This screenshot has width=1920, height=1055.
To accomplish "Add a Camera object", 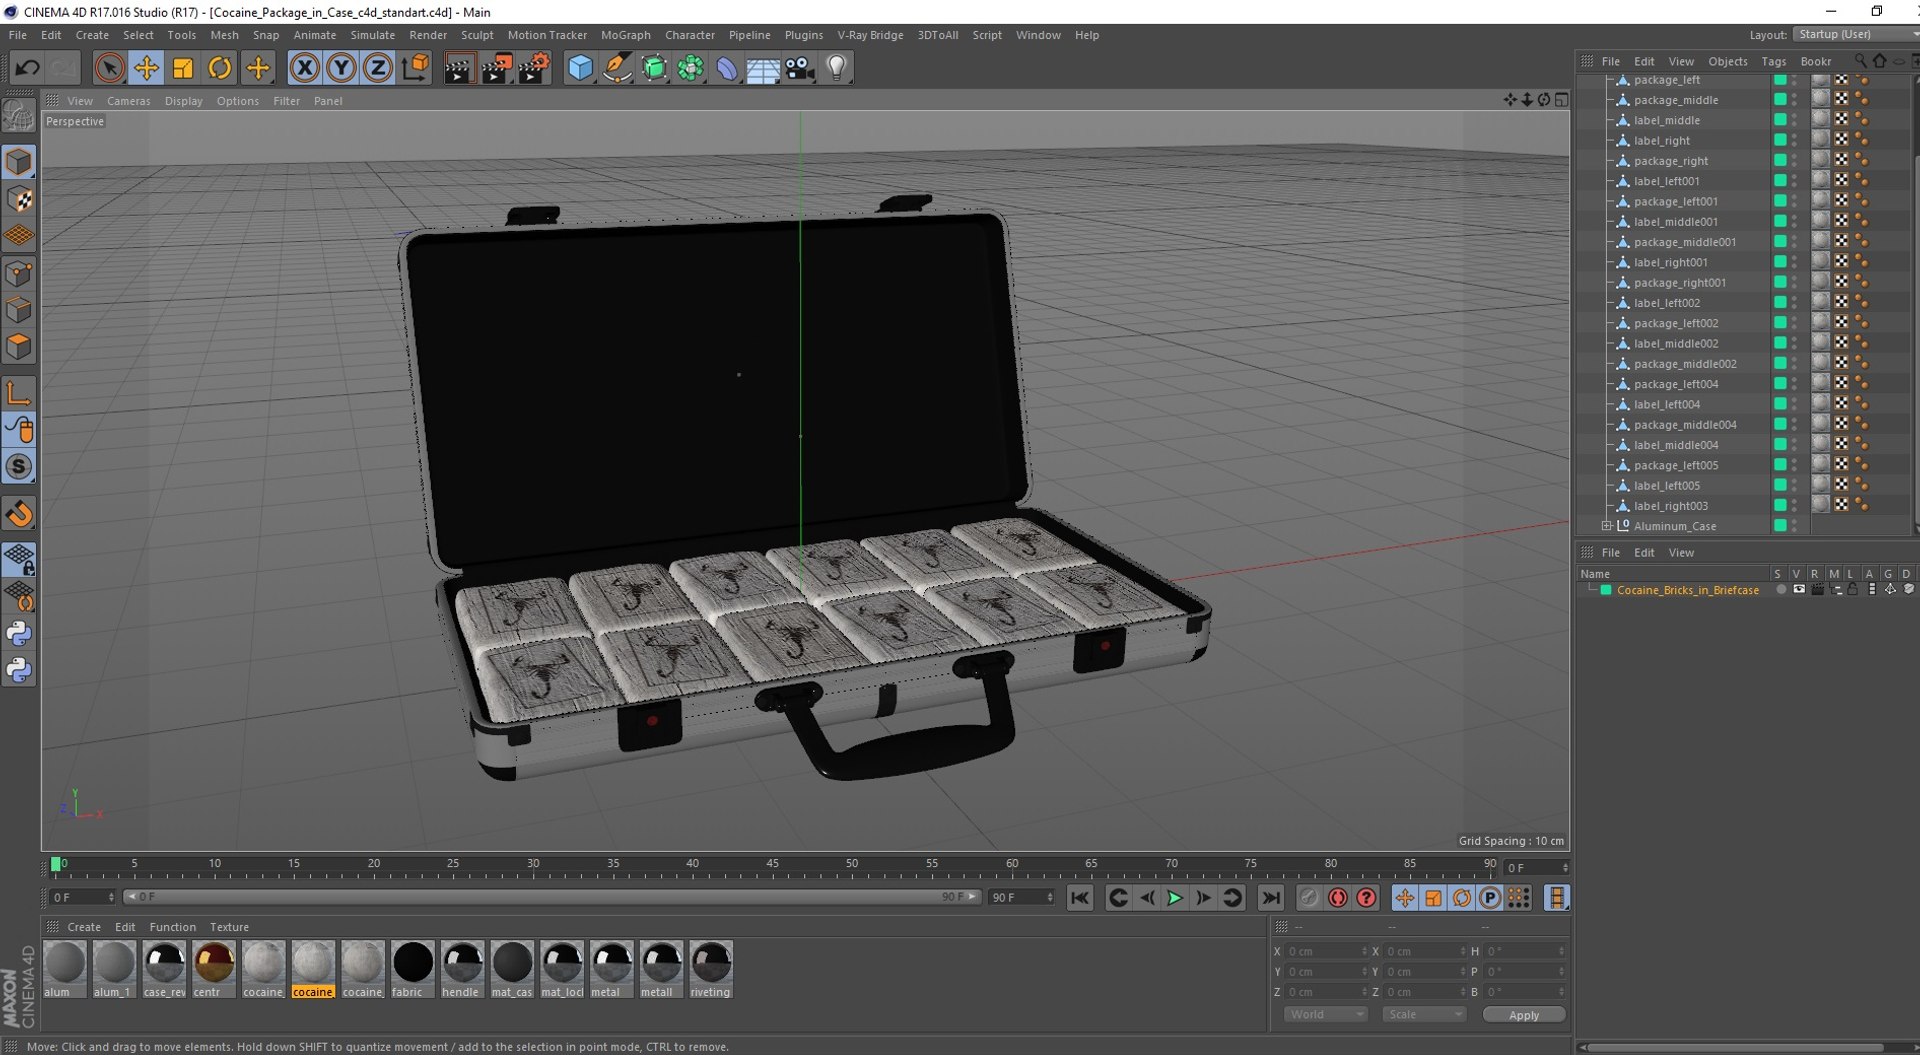I will pyautogui.click(x=800, y=68).
